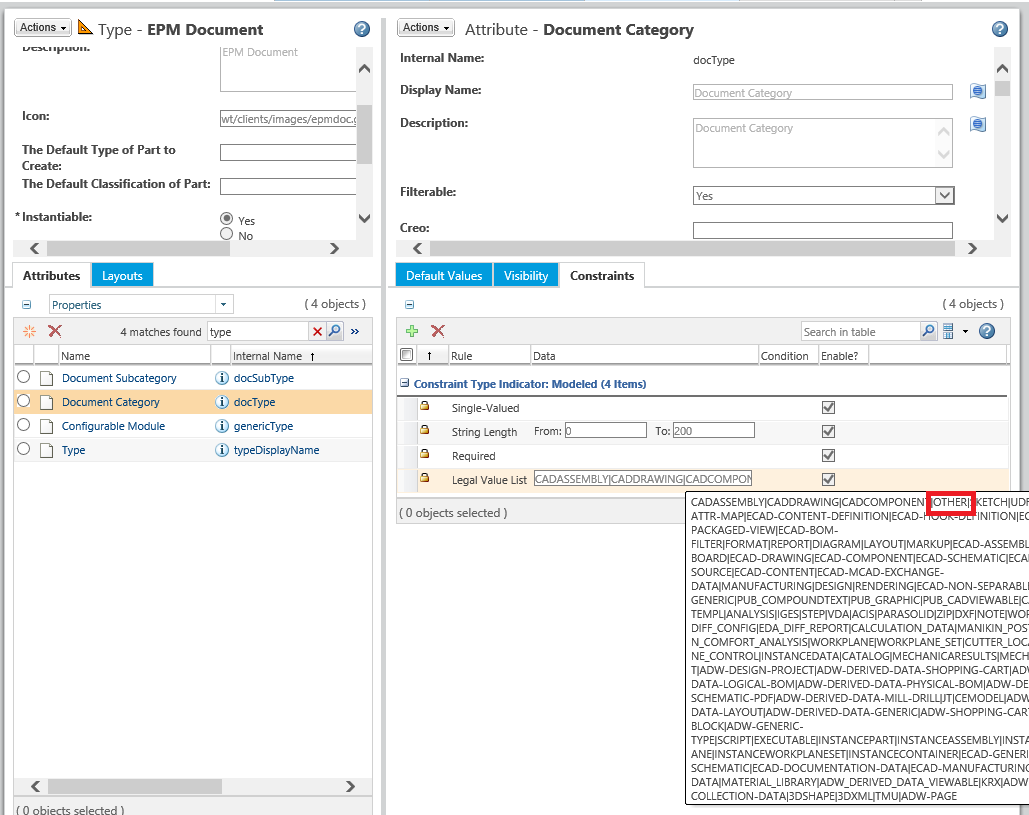
Task: Switch to Default Values tab
Action: coord(444,276)
